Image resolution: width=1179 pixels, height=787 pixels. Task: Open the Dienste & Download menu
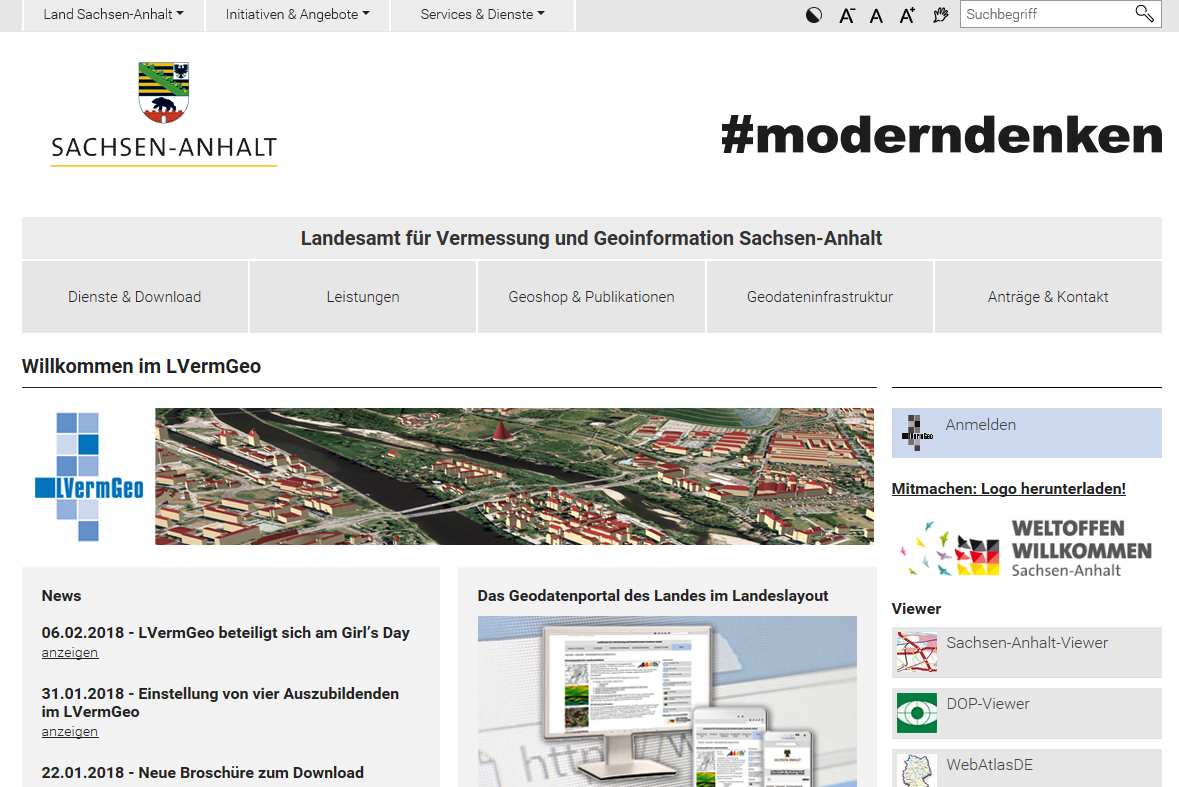(135, 297)
